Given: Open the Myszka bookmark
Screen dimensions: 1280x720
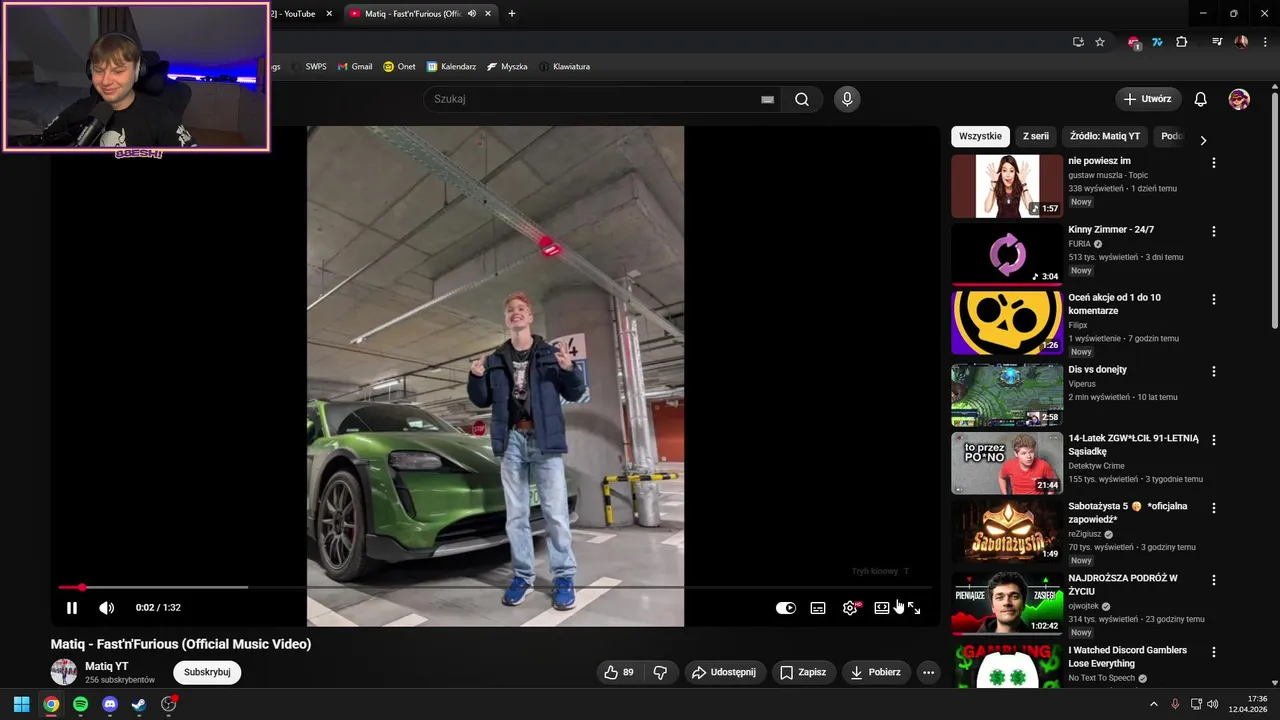Looking at the screenshot, I should 507,67.
